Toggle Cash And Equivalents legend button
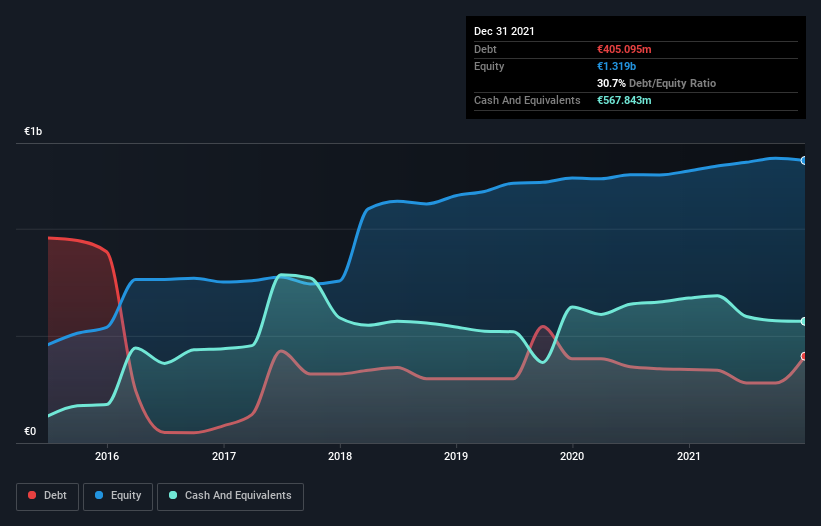 tap(230, 496)
